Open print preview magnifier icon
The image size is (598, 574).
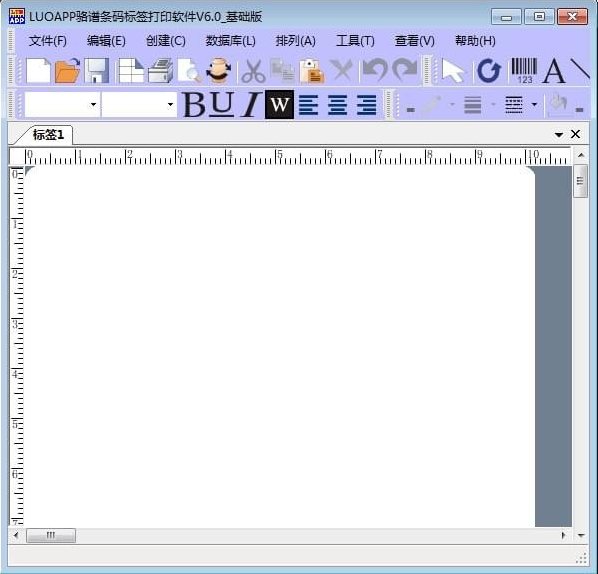[189, 71]
